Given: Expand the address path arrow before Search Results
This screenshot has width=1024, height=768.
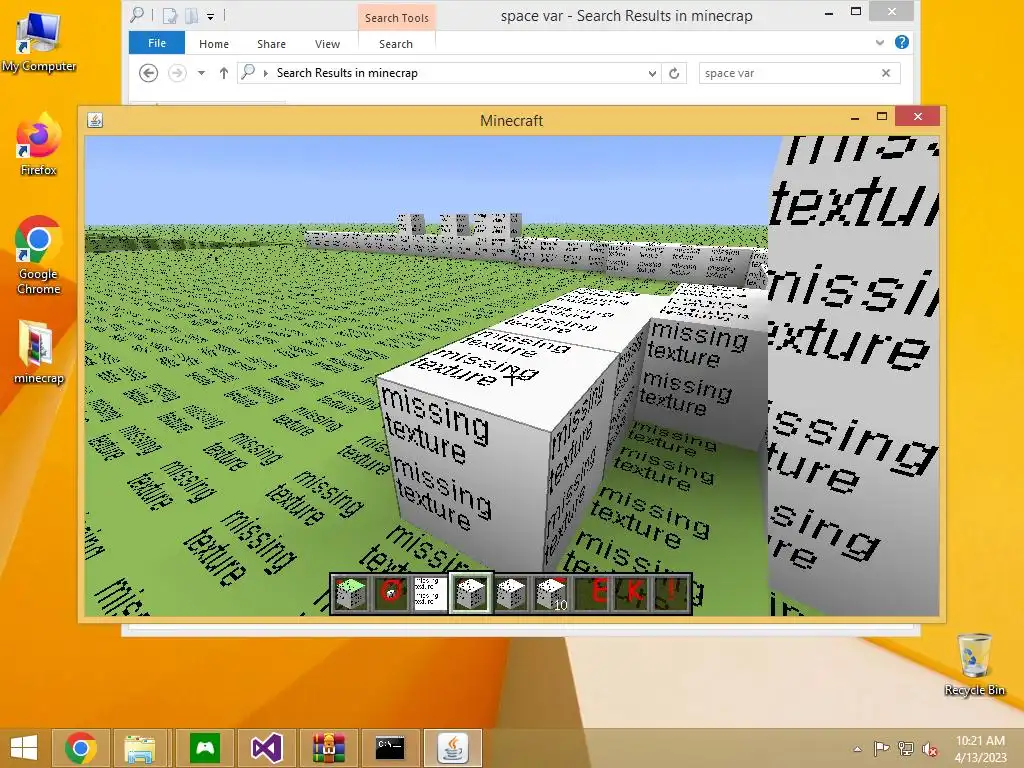Looking at the screenshot, I should tap(266, 73).
